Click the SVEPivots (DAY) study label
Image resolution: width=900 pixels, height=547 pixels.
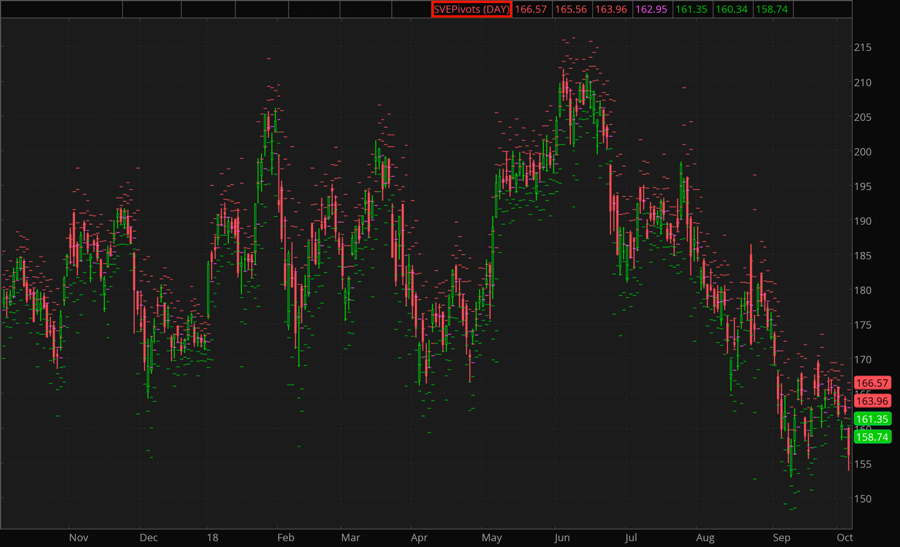tap(471, 9)
